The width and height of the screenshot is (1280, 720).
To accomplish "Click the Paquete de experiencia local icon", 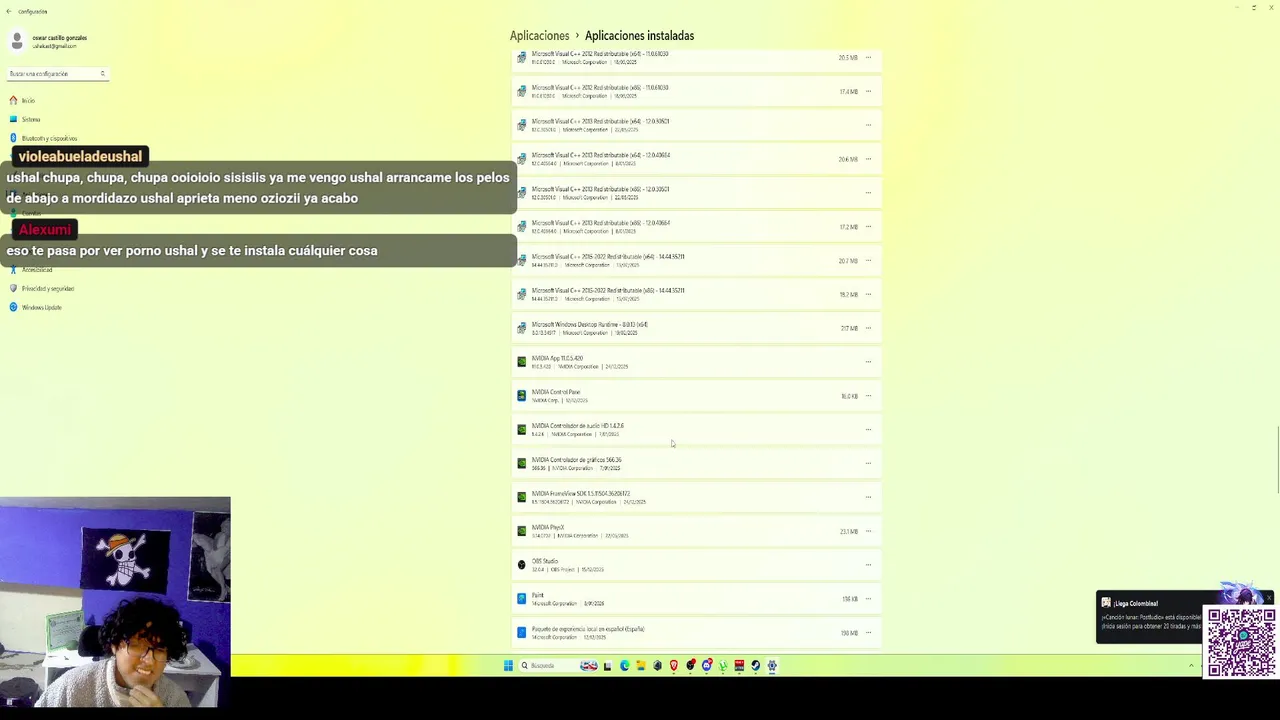I will point(521,633).
